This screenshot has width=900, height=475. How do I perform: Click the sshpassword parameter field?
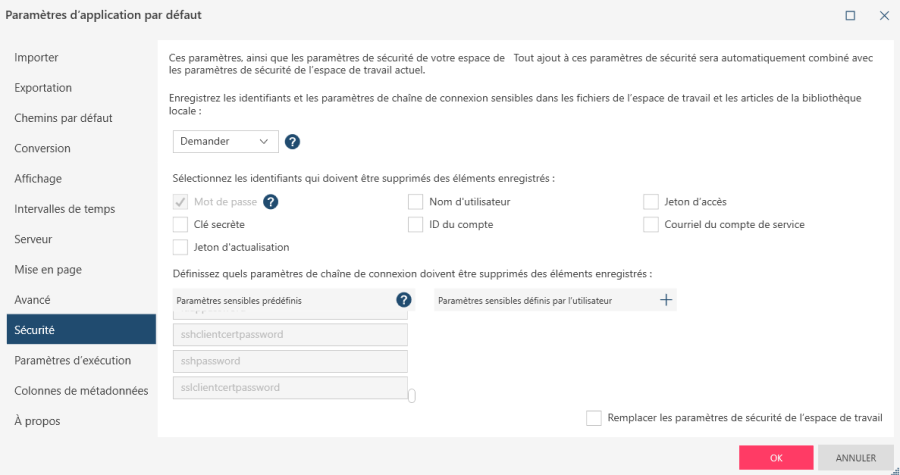290,360
